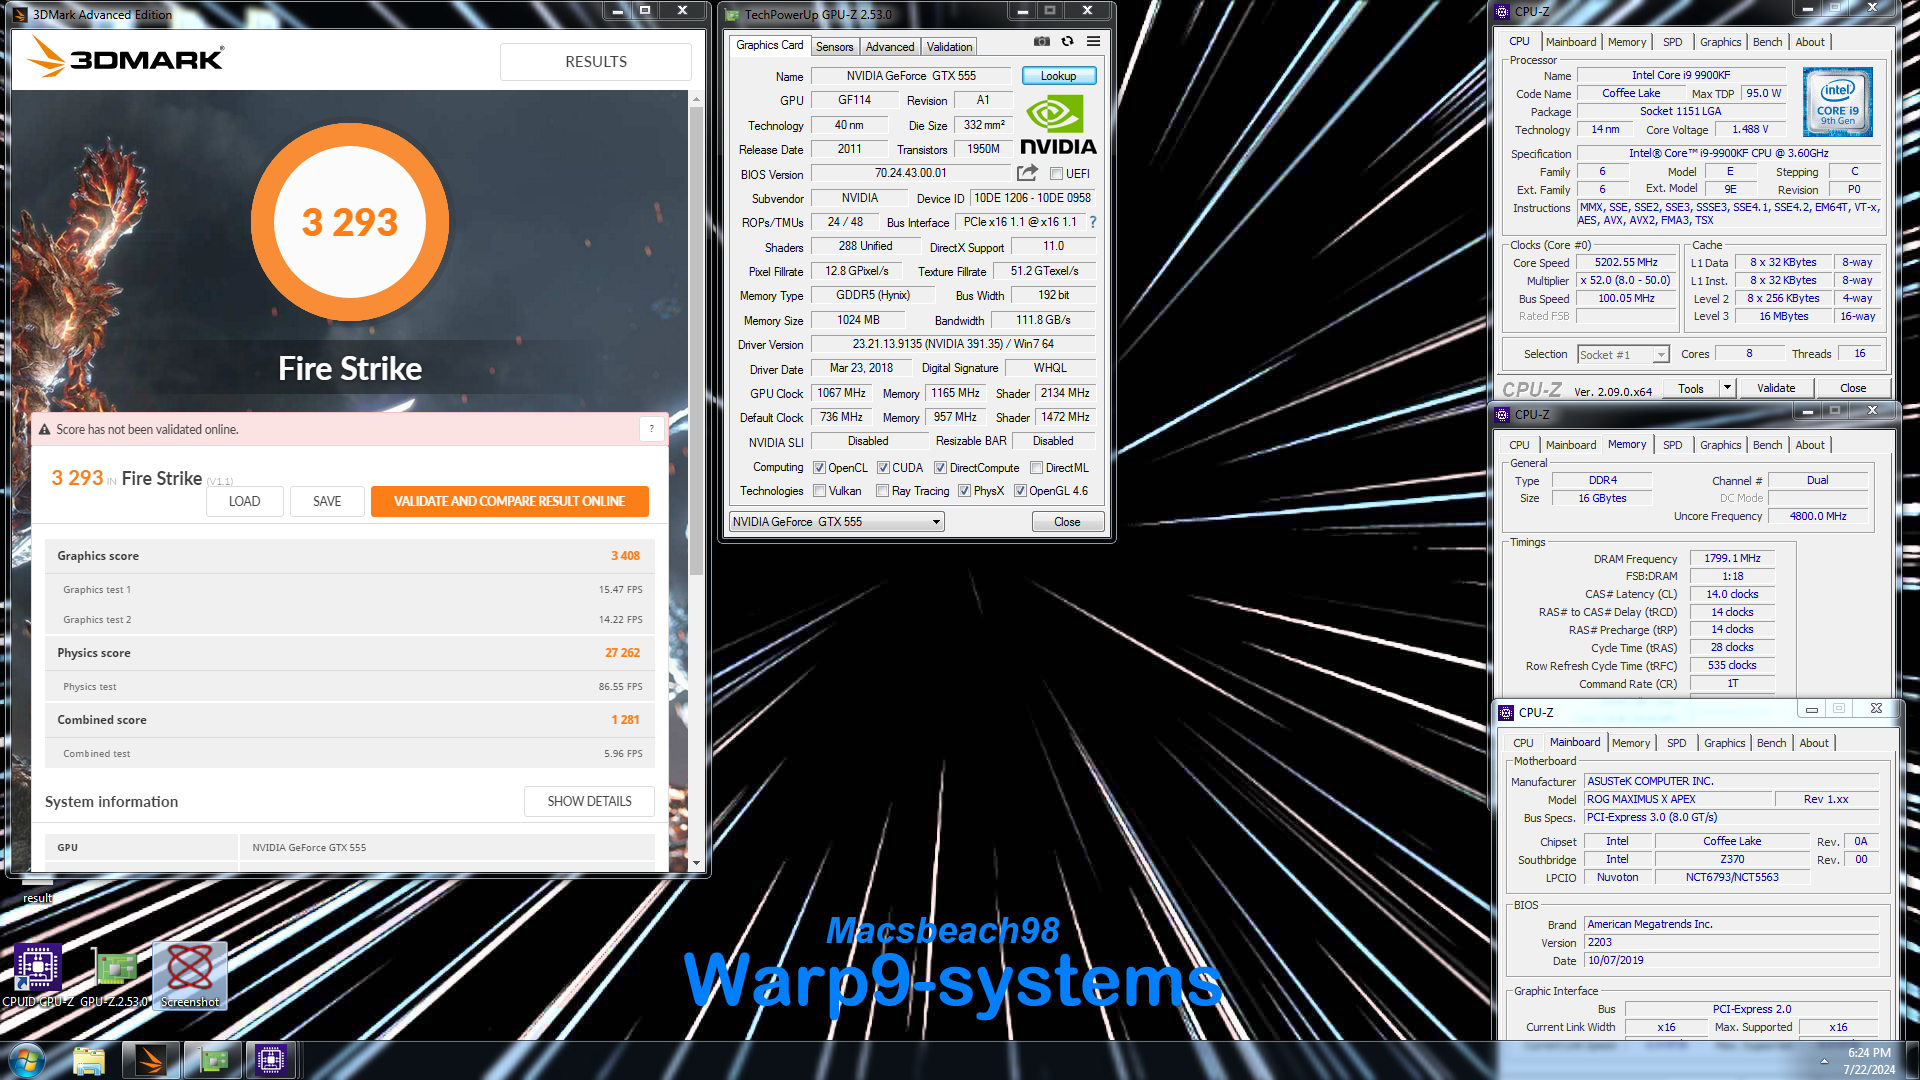Click the taskbar clock showing 6:24 PM
1920x1080 pixels.
[x=1869, y=1061]
